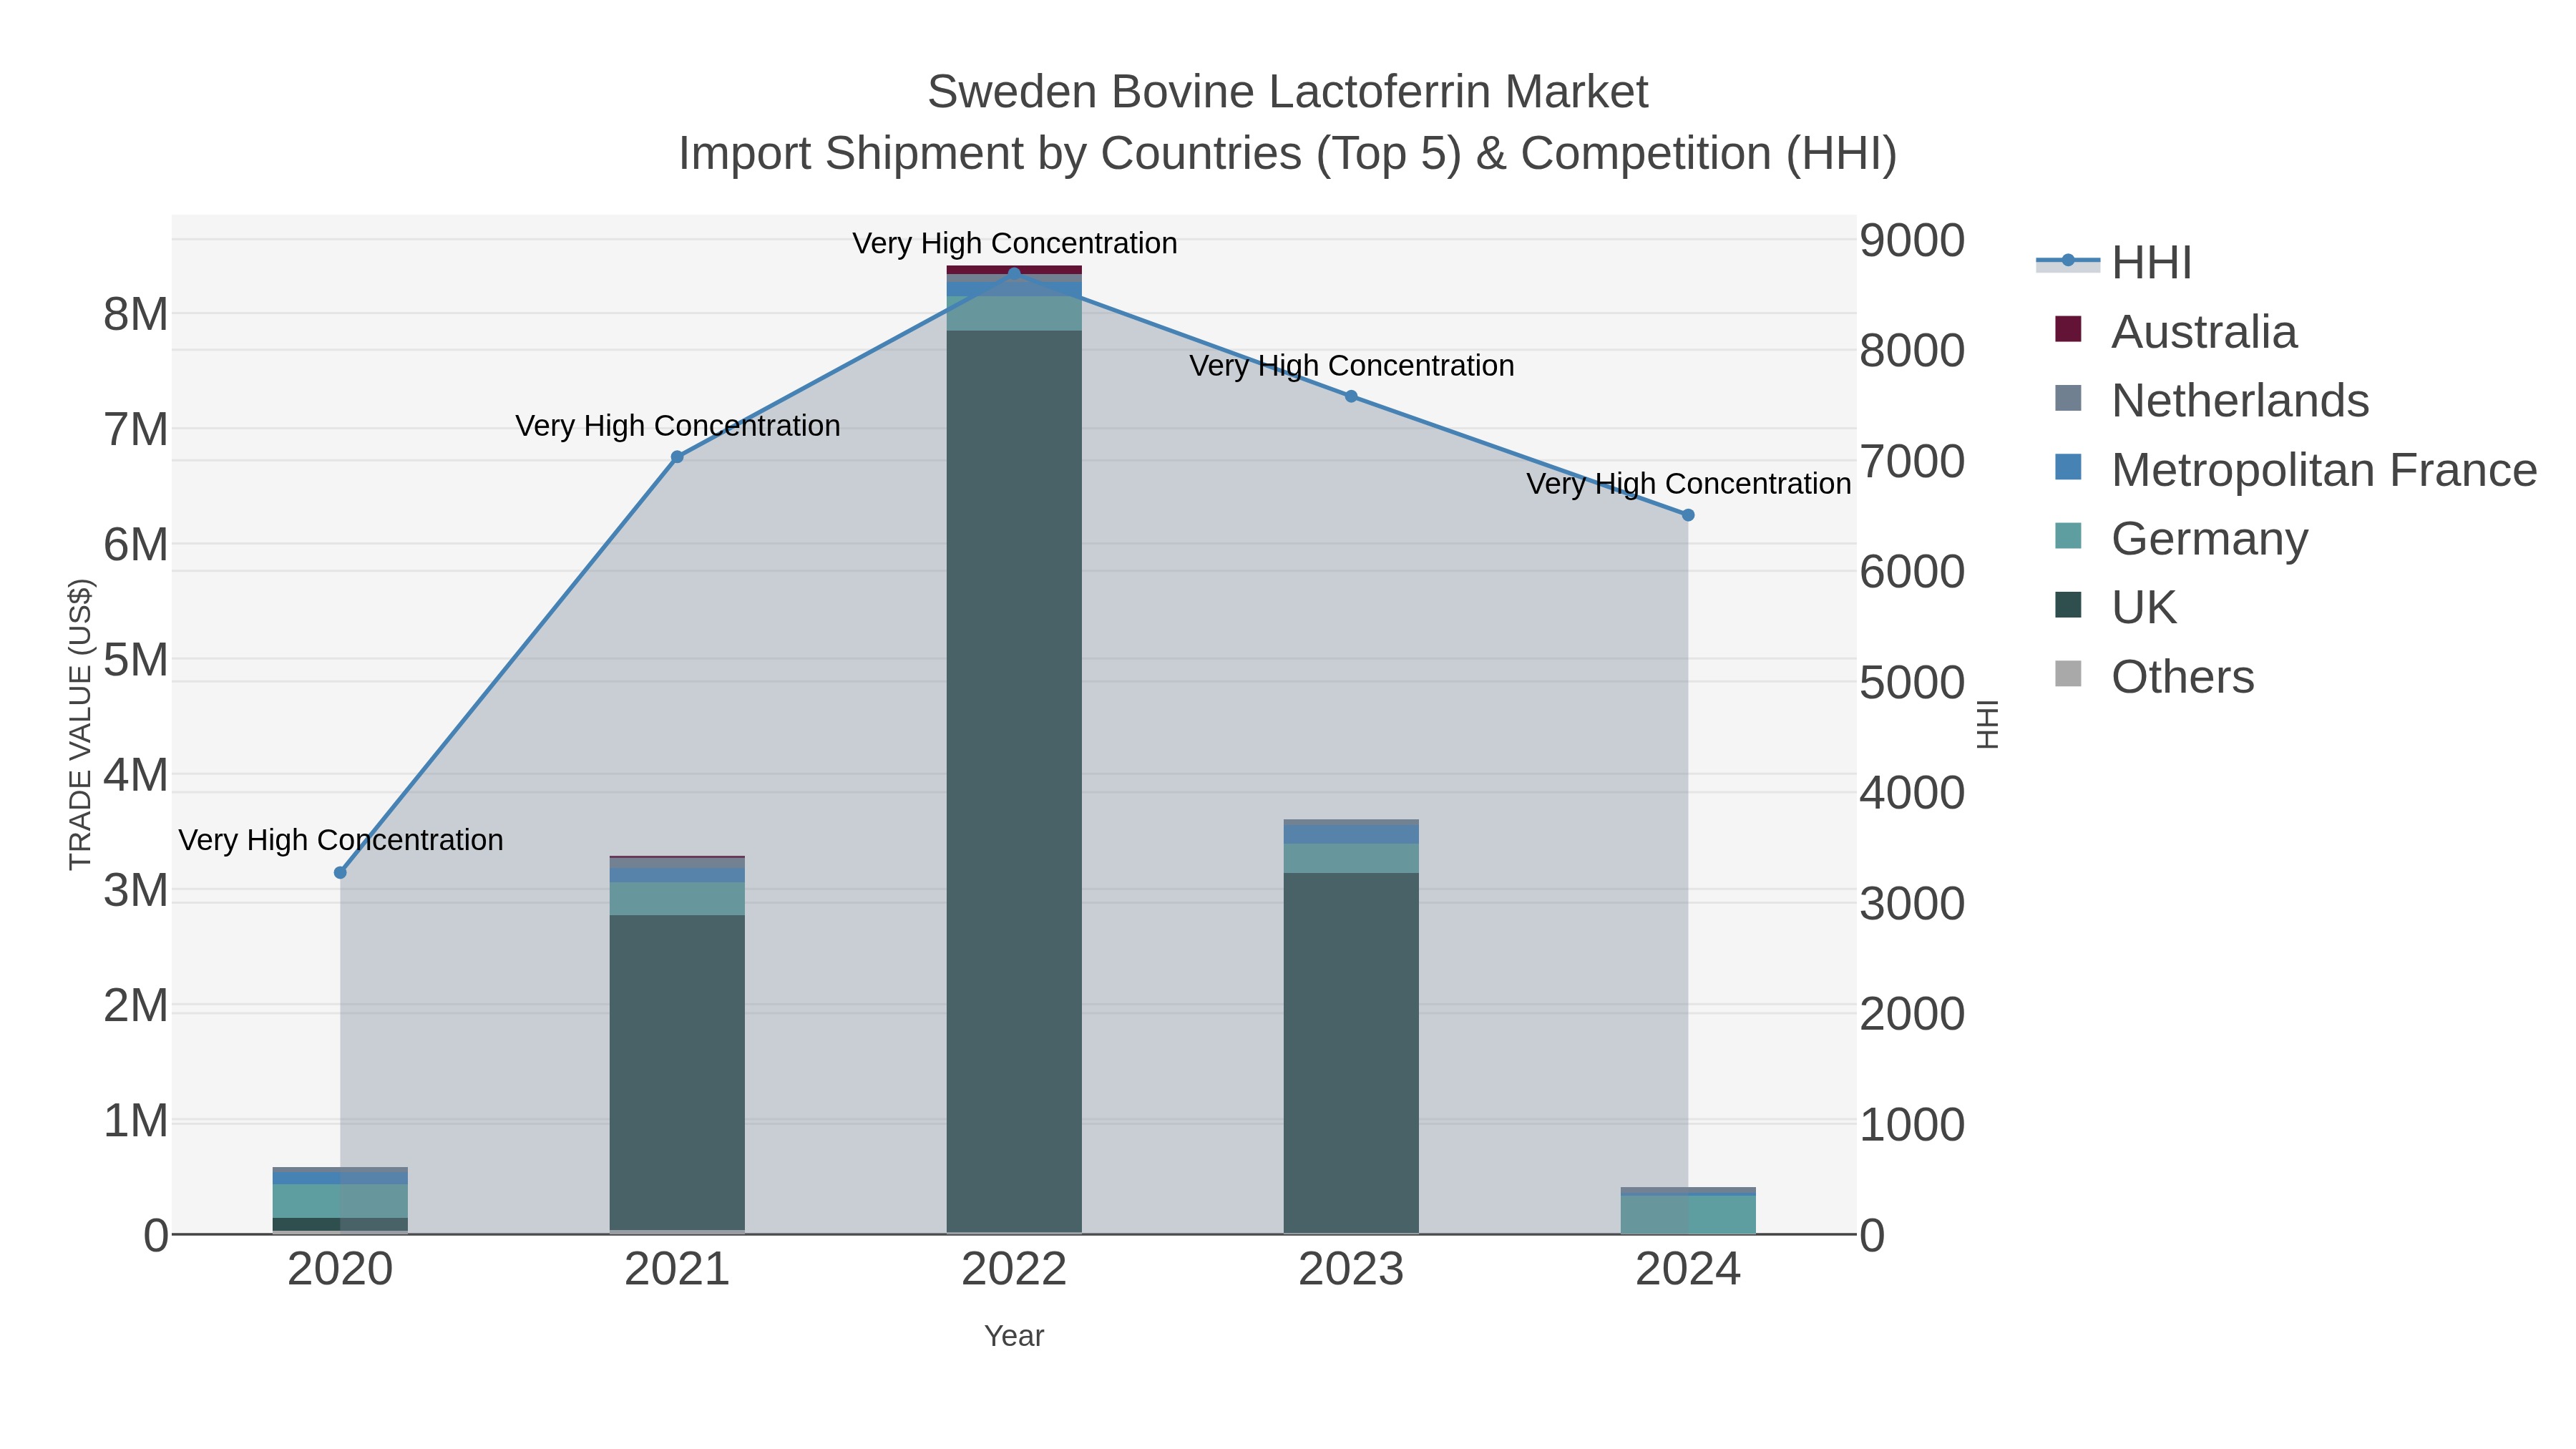This screenshot has width=2576, height=1449.
Task: Click the 2020 HHI data point
Action: [x=340, y=873]
